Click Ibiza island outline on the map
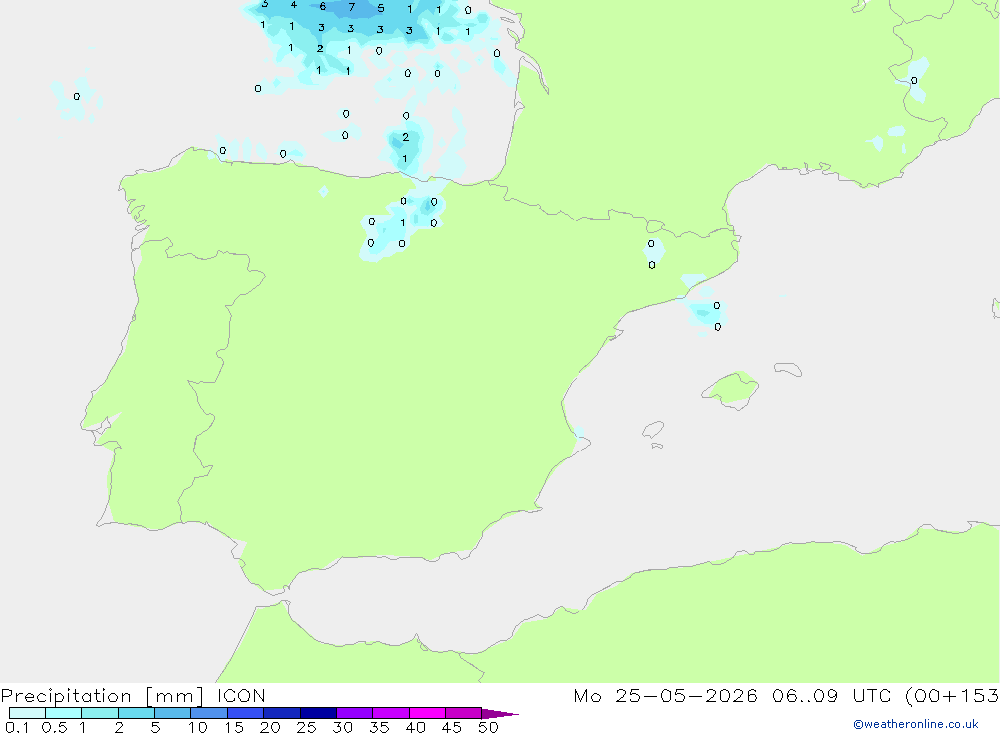 click(653, 429)
